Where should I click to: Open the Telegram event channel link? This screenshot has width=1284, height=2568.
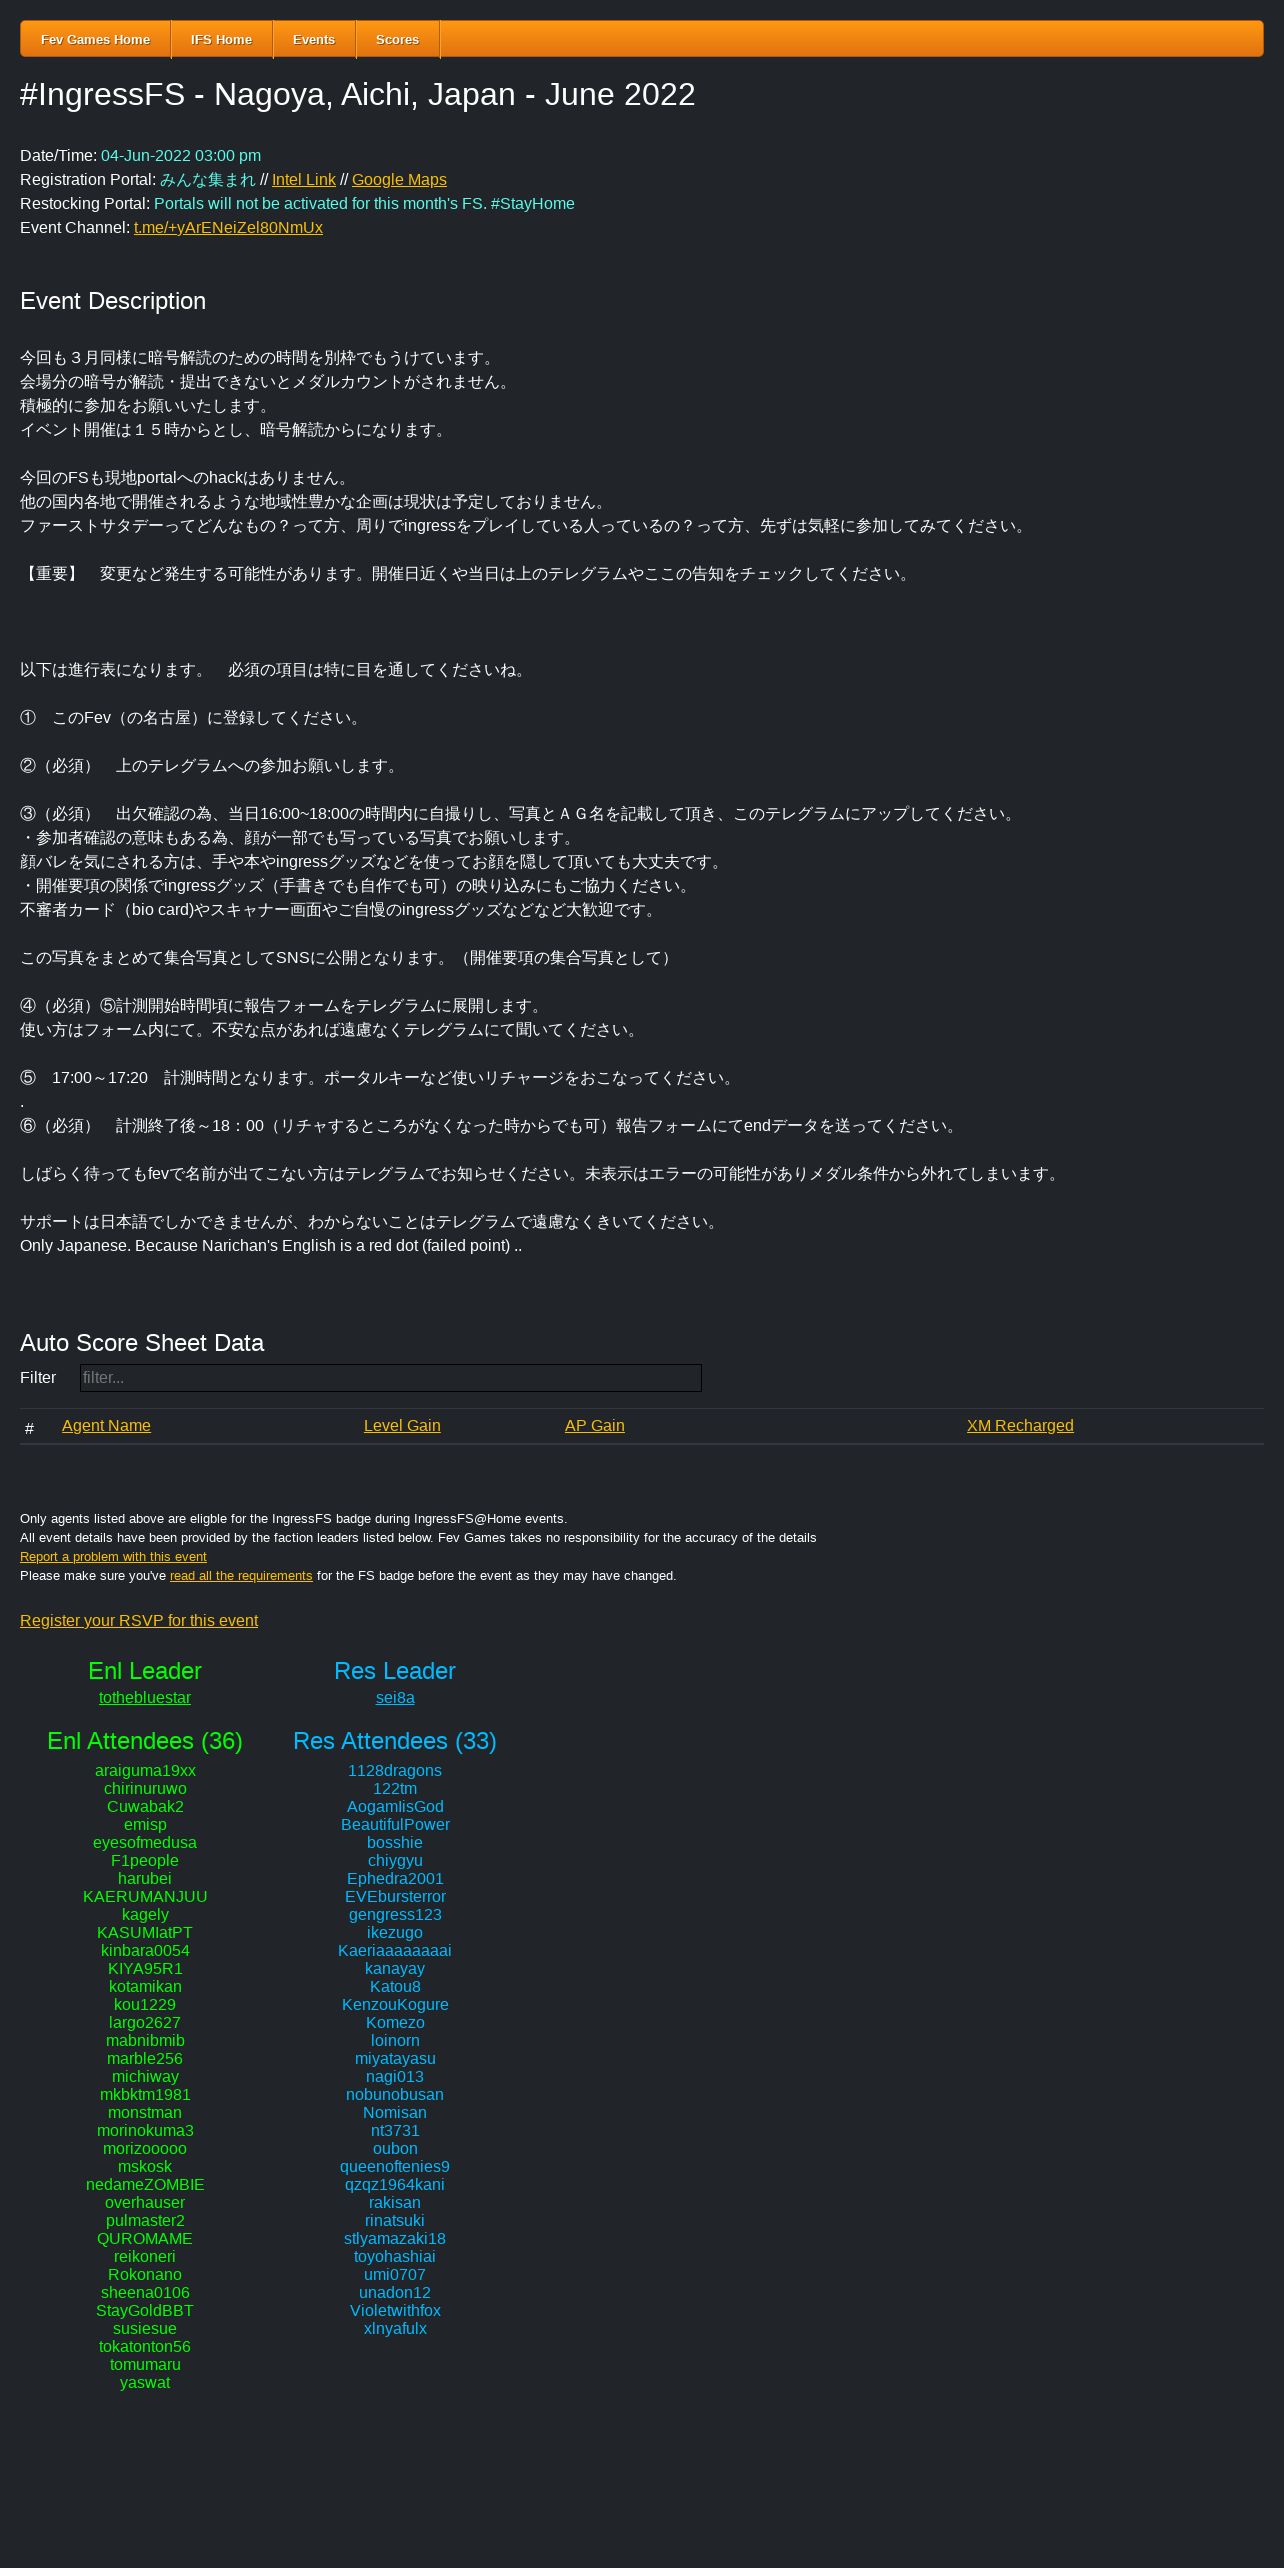228,228
